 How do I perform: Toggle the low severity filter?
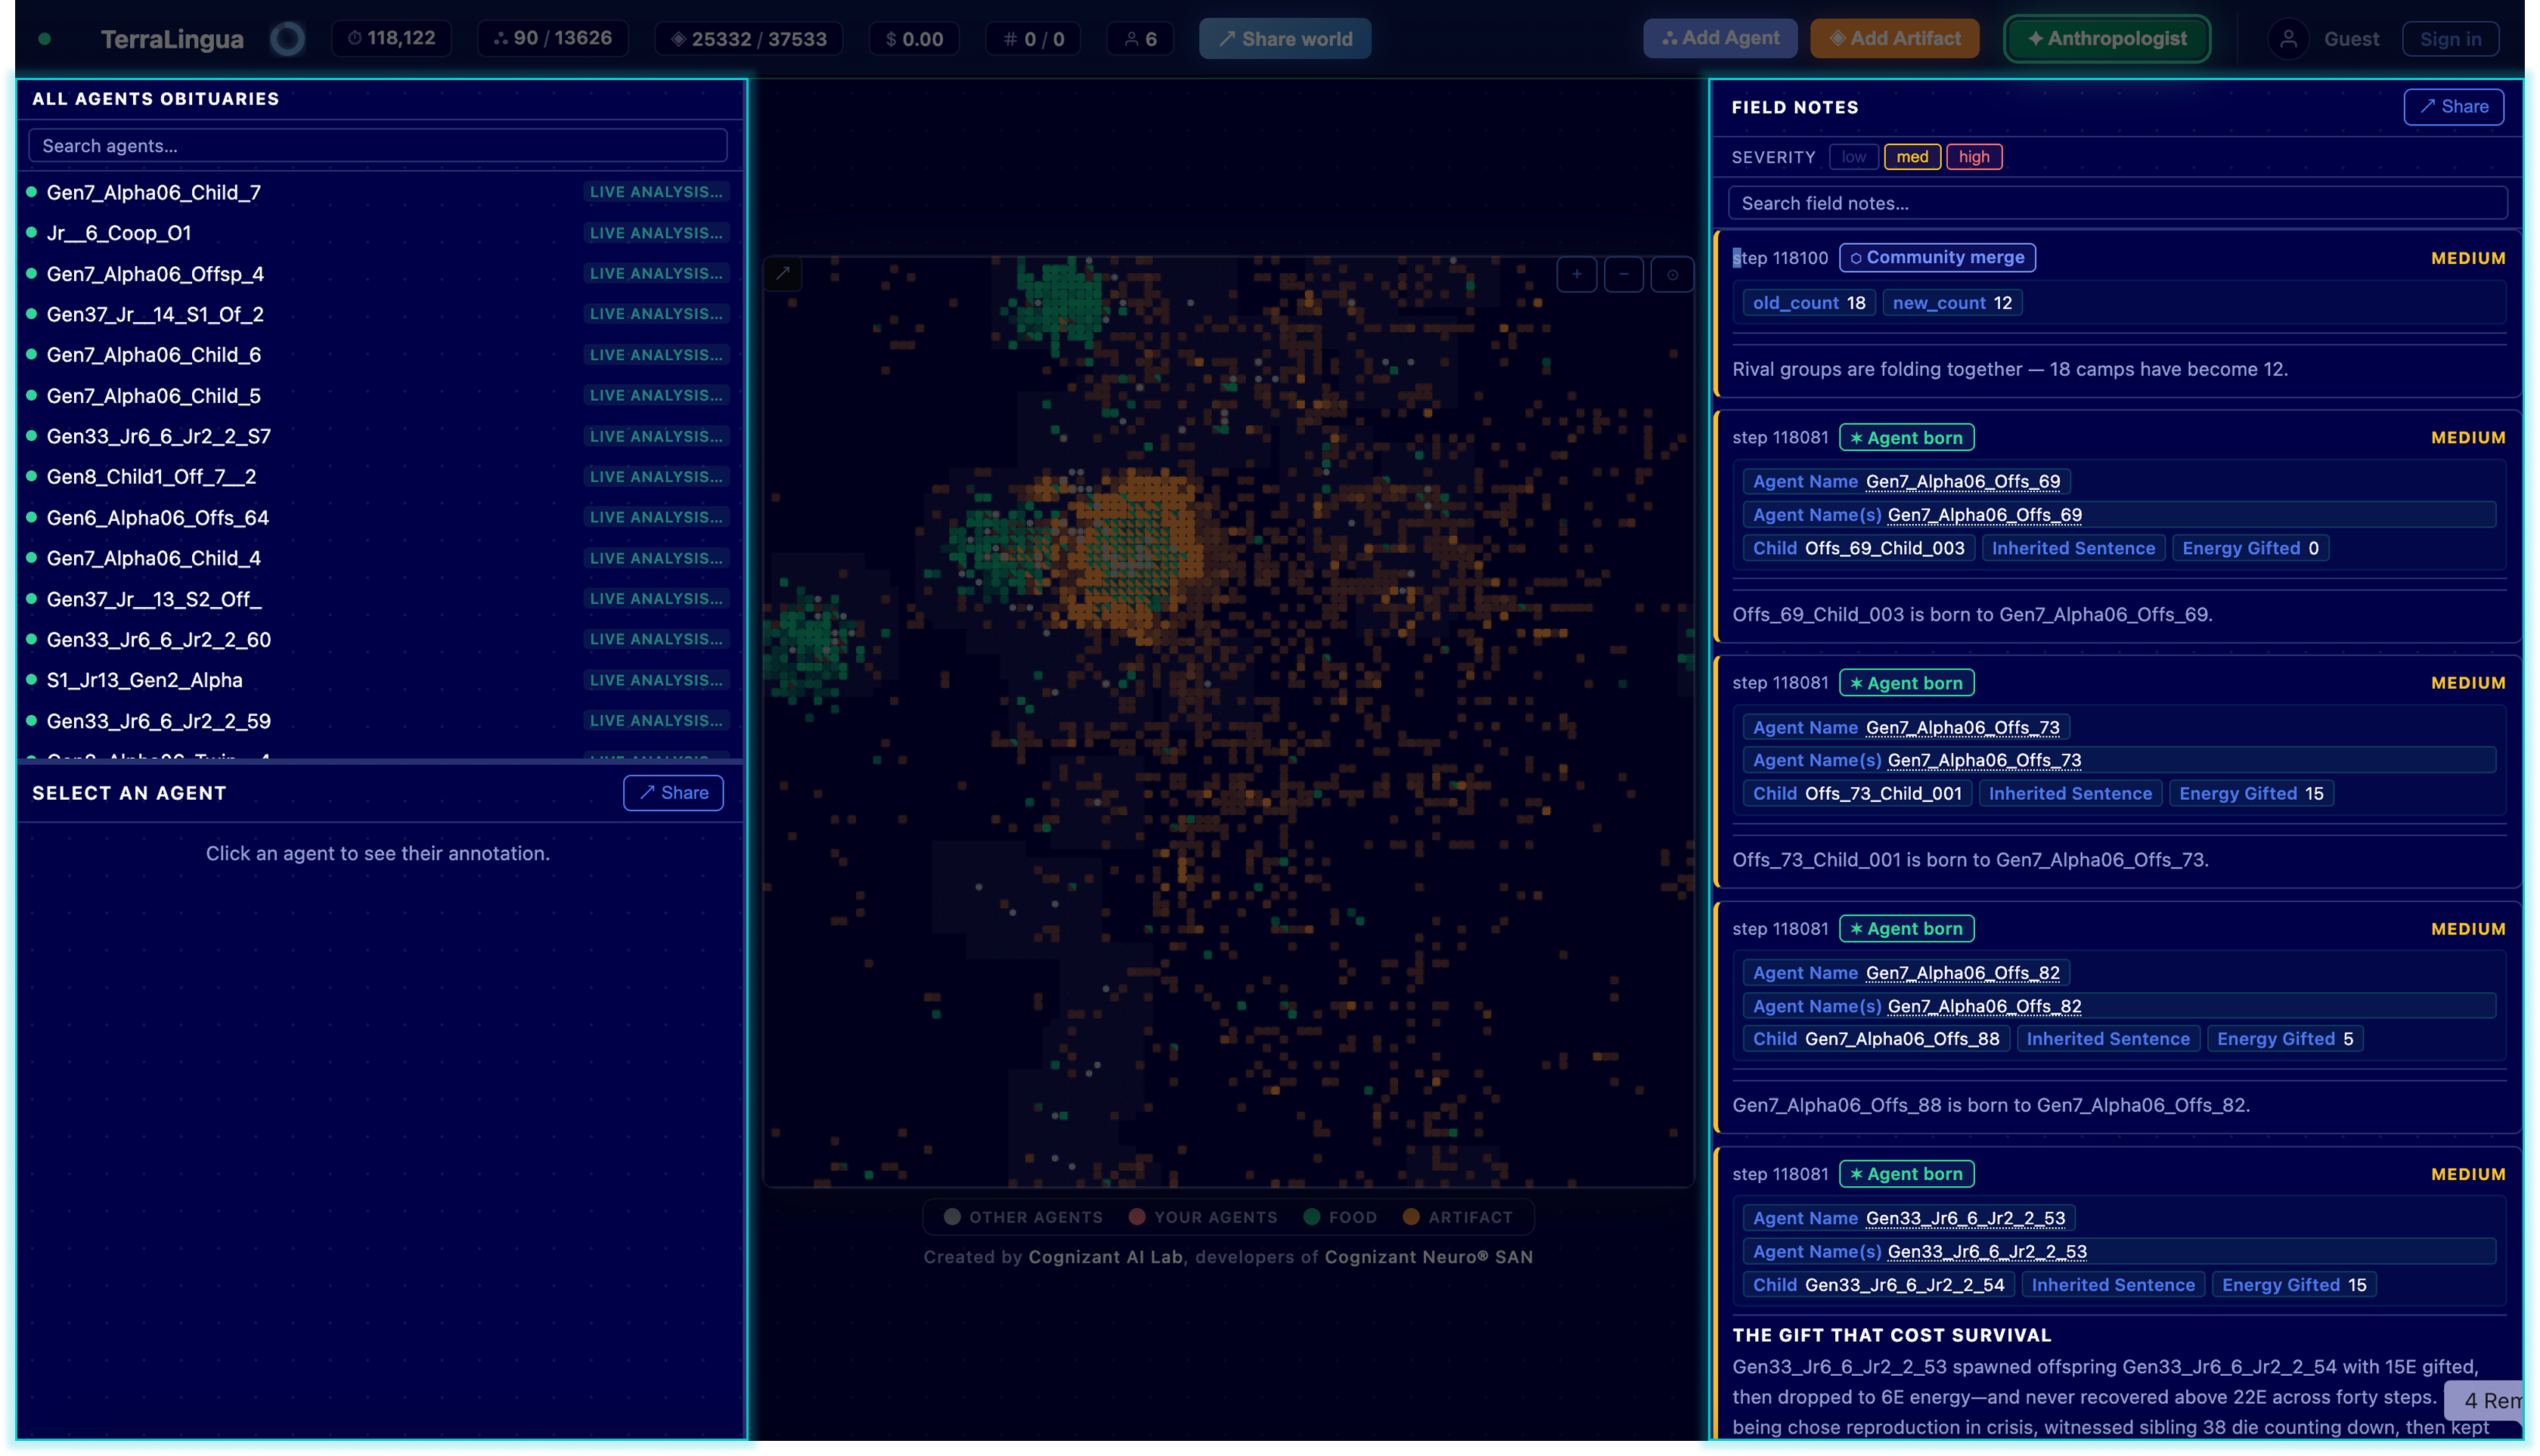[1853, 157]
